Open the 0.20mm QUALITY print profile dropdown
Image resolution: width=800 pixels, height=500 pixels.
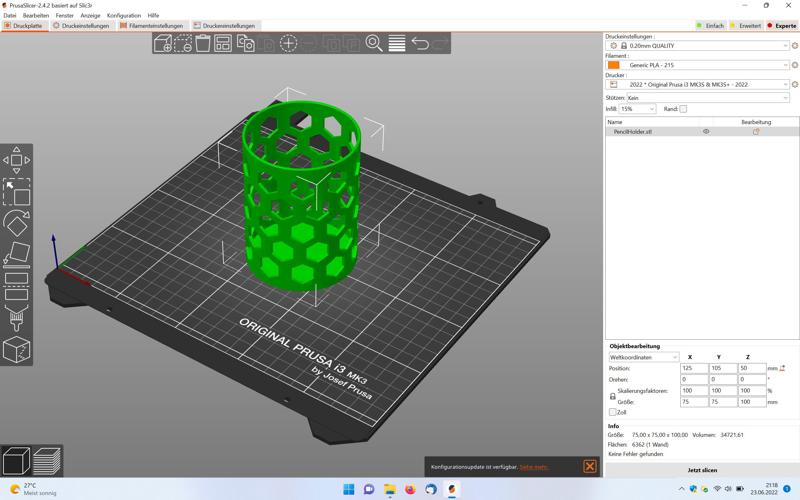(697, 46)
